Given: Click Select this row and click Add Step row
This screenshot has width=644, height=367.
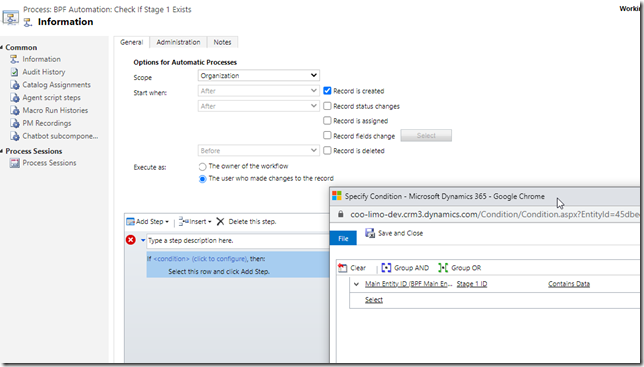Looking at the screenshot, I should coord(219,272).
